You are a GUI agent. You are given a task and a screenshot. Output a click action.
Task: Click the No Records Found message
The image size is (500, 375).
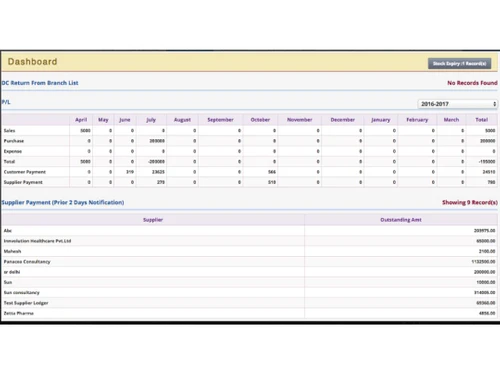pyautogui.click(x=472, y=83)
